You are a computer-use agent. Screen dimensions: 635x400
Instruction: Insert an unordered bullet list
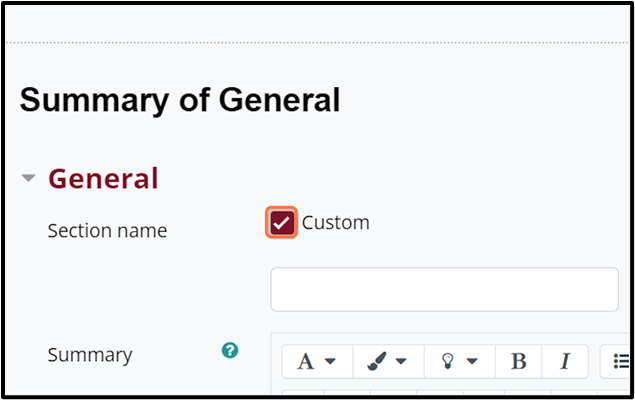(x=620, y=361)
